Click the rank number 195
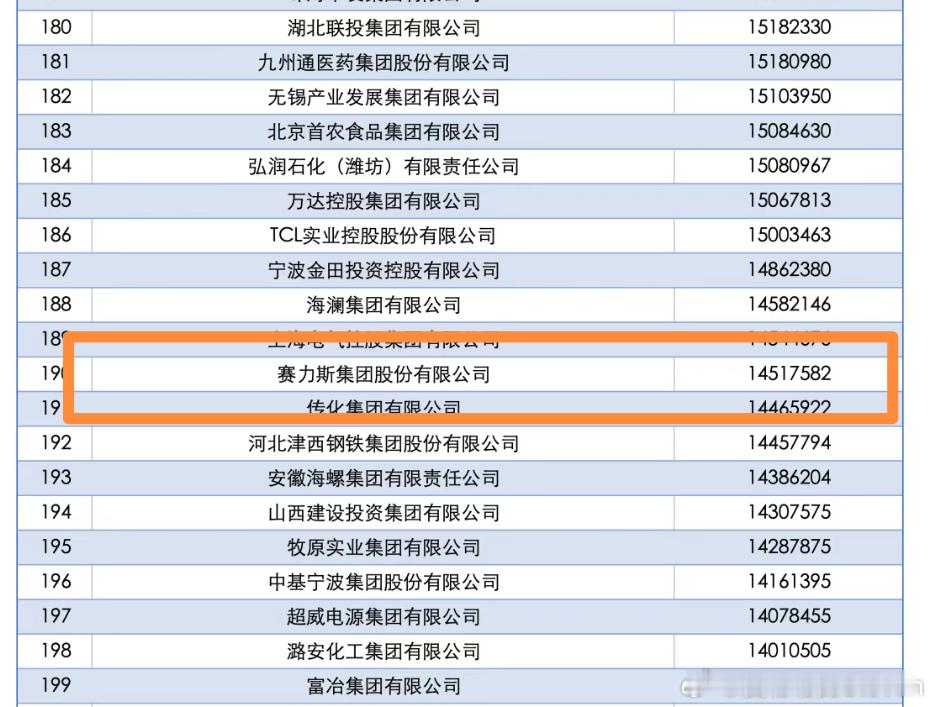Image resolution: width=933 pixels, height=707 pixels. (x=57, y=546)
